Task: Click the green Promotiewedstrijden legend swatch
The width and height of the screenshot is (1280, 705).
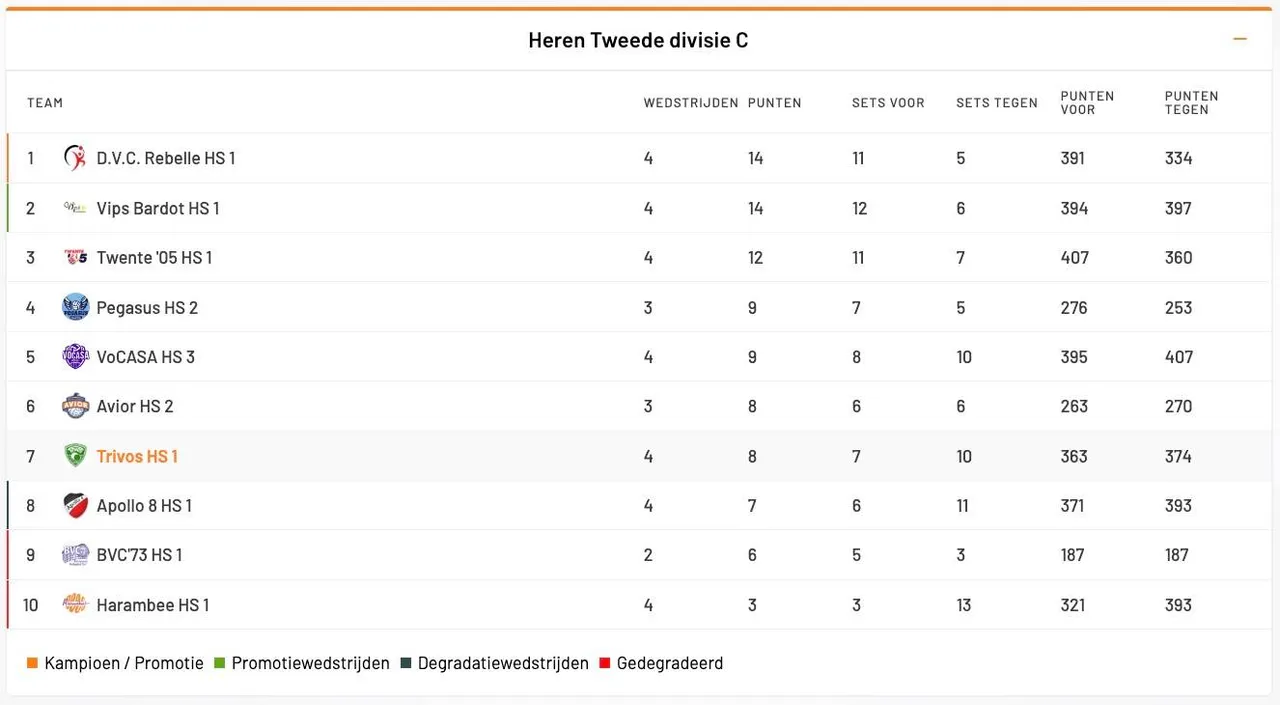Action: coord(220,663)
